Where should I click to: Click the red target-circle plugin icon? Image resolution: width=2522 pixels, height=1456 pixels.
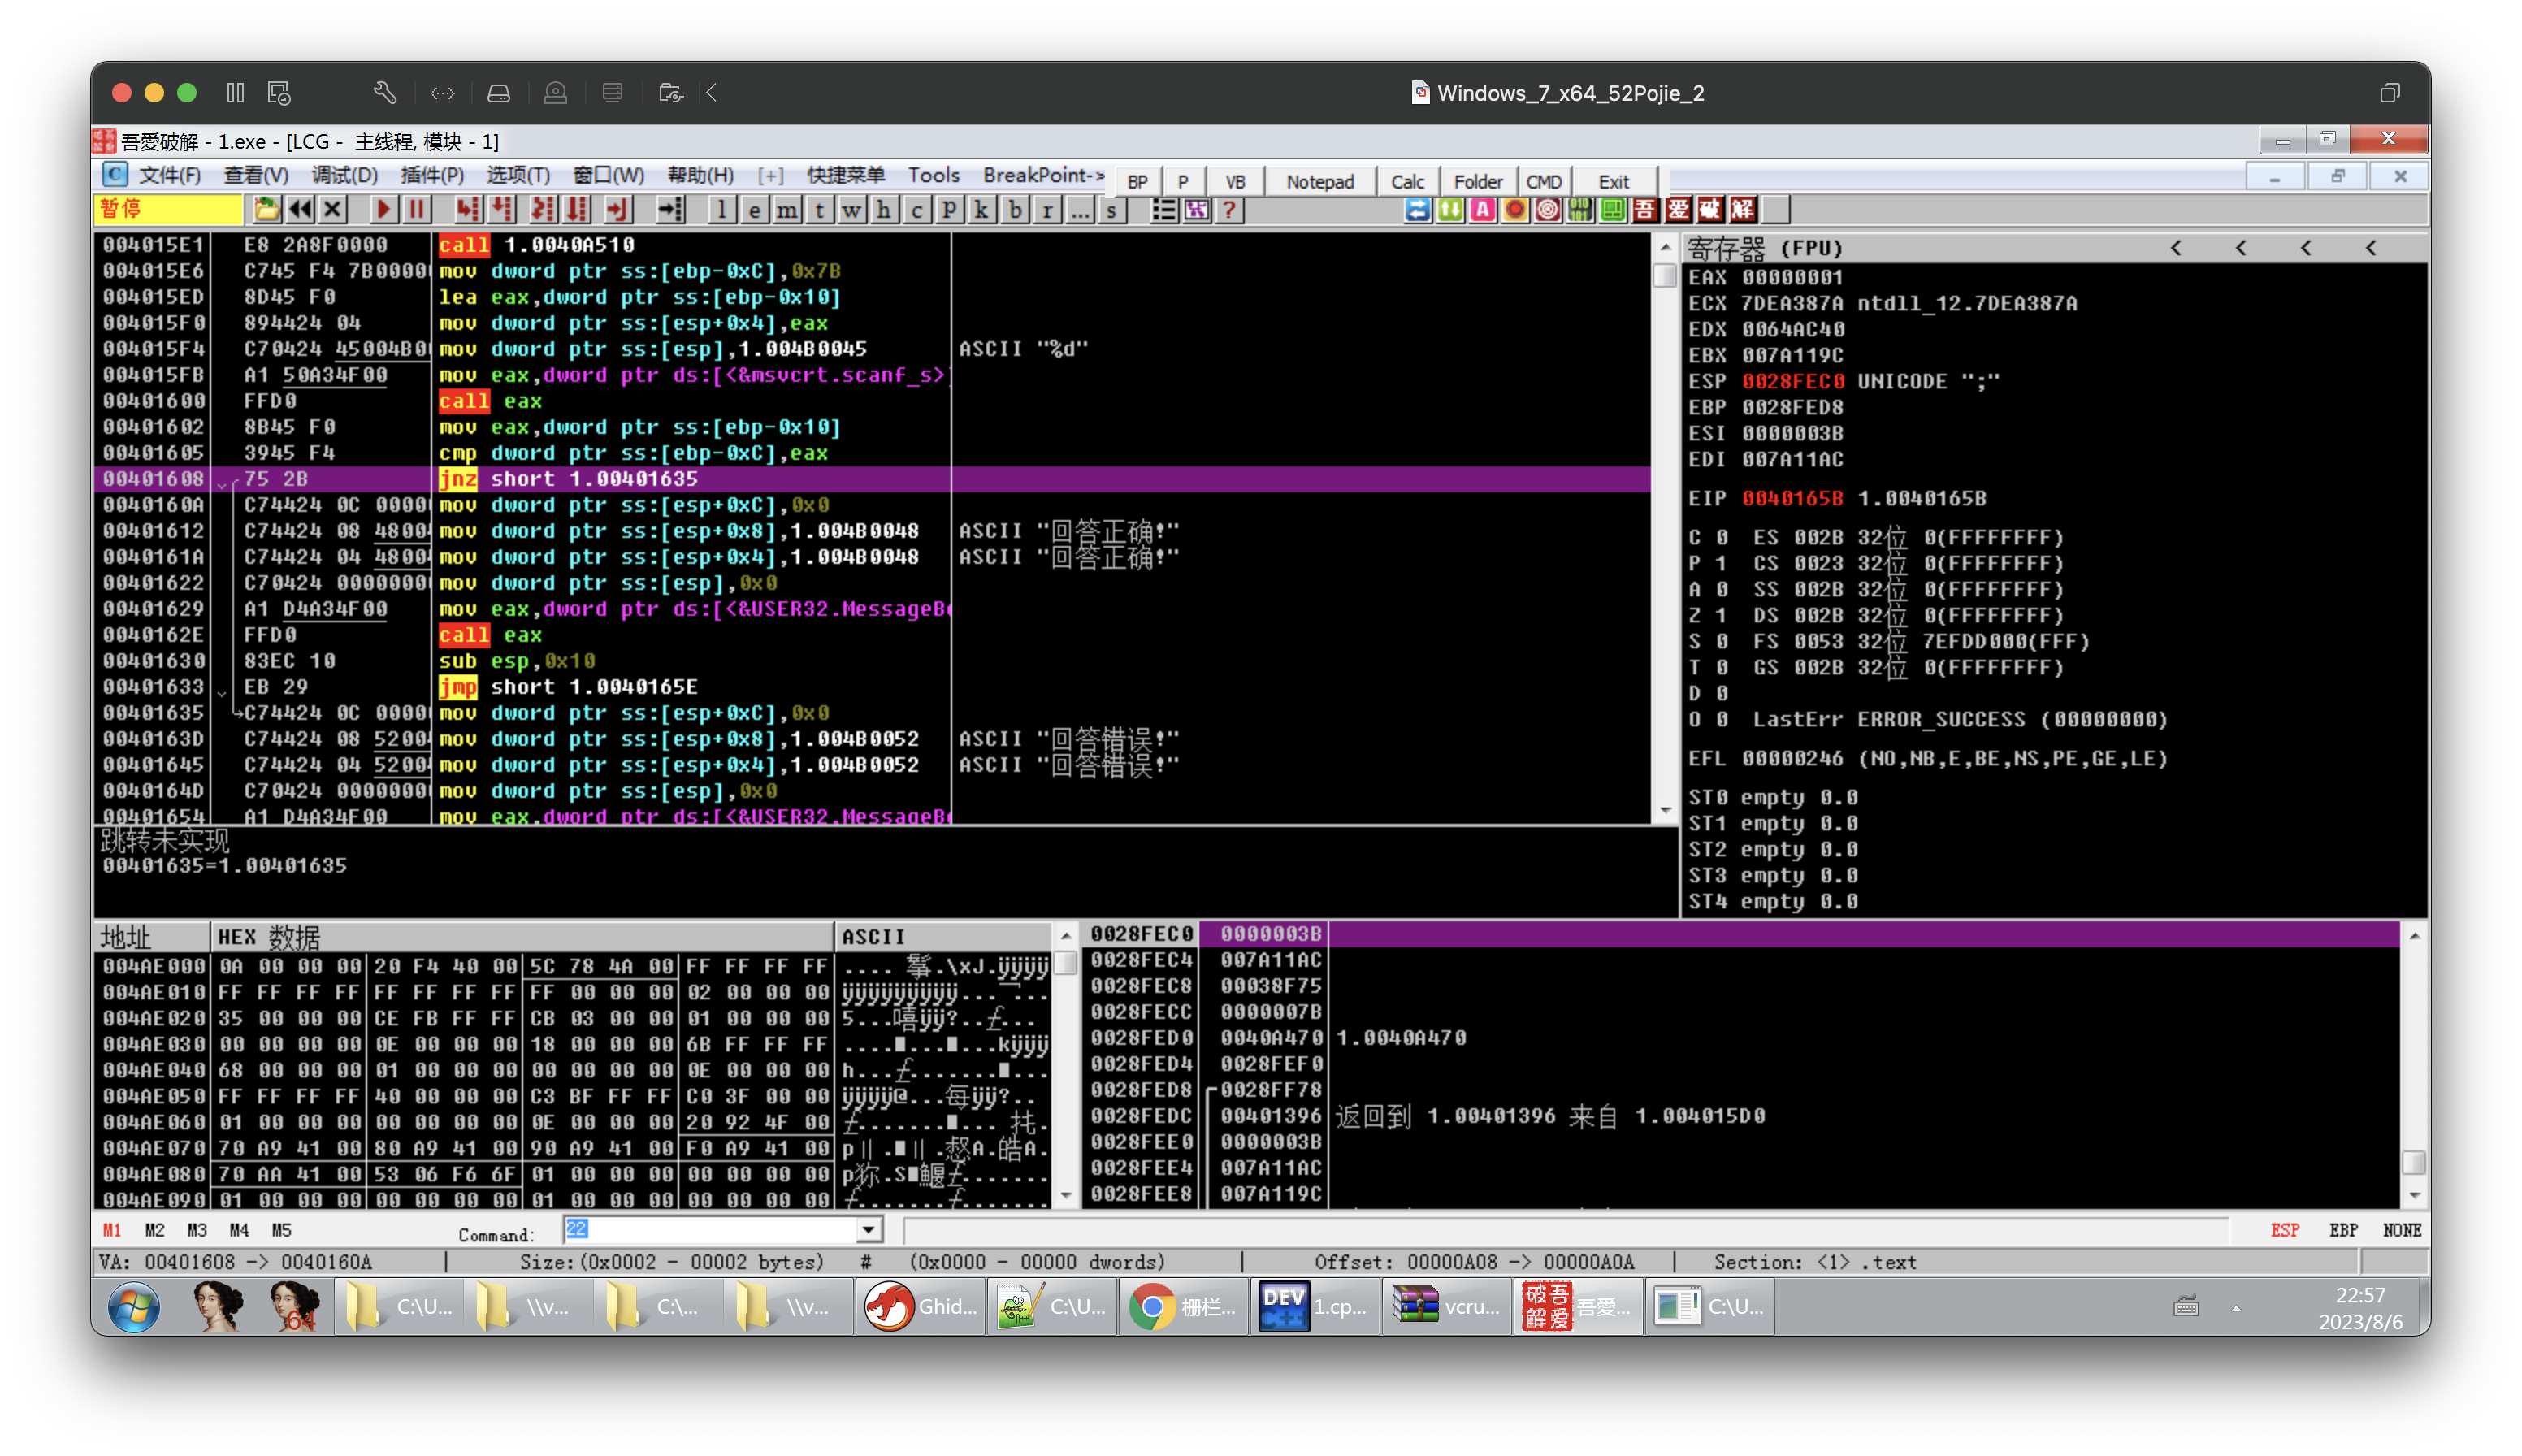(1547, 210)
